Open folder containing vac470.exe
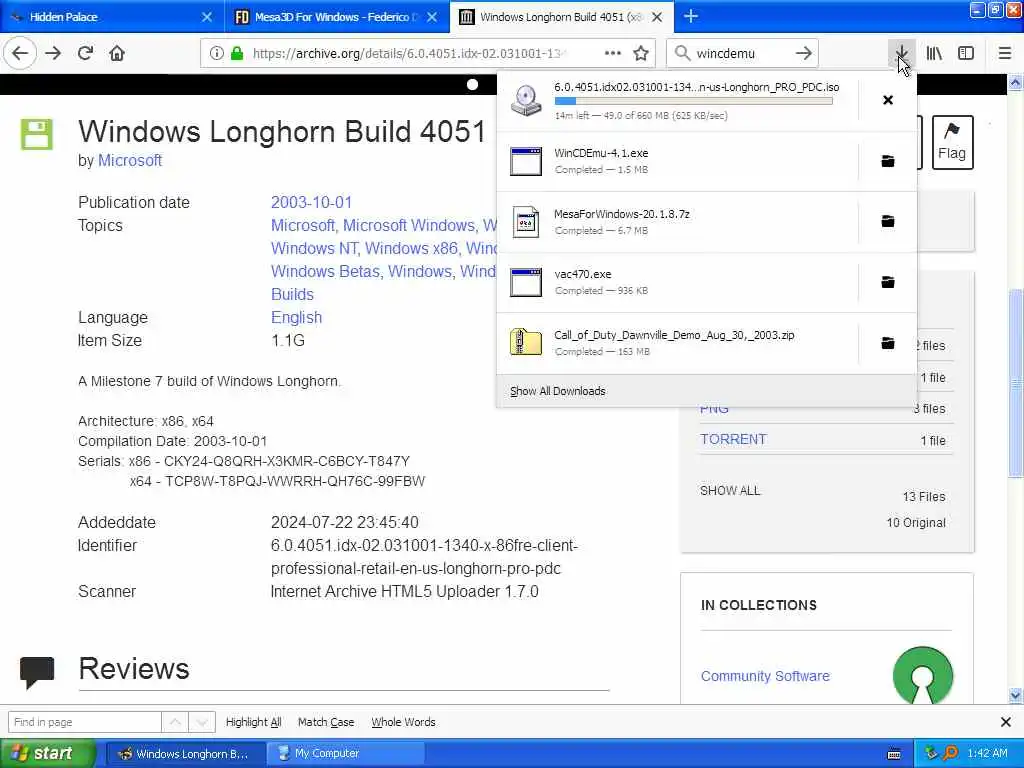Screen dimensions: 1024x768 point(888,282)
